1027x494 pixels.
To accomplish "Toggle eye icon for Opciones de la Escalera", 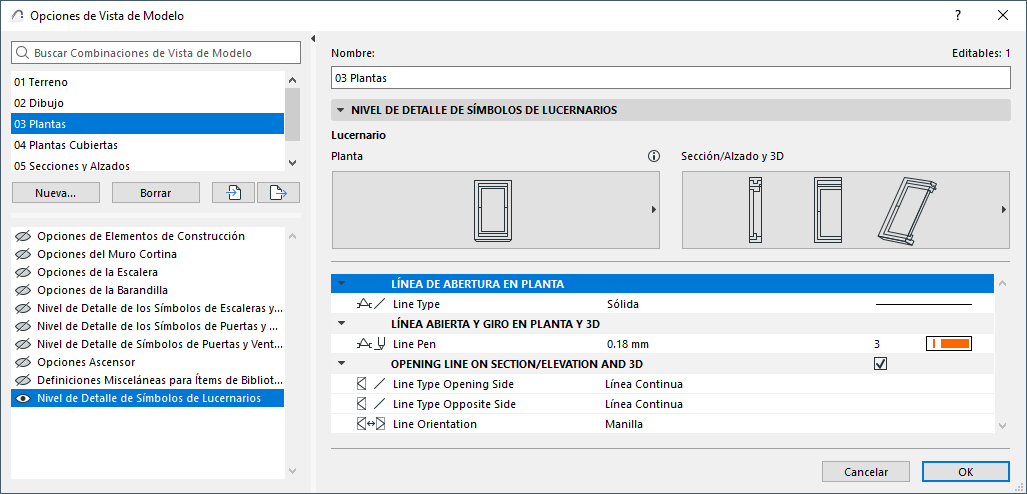I will tap(23, 272).
